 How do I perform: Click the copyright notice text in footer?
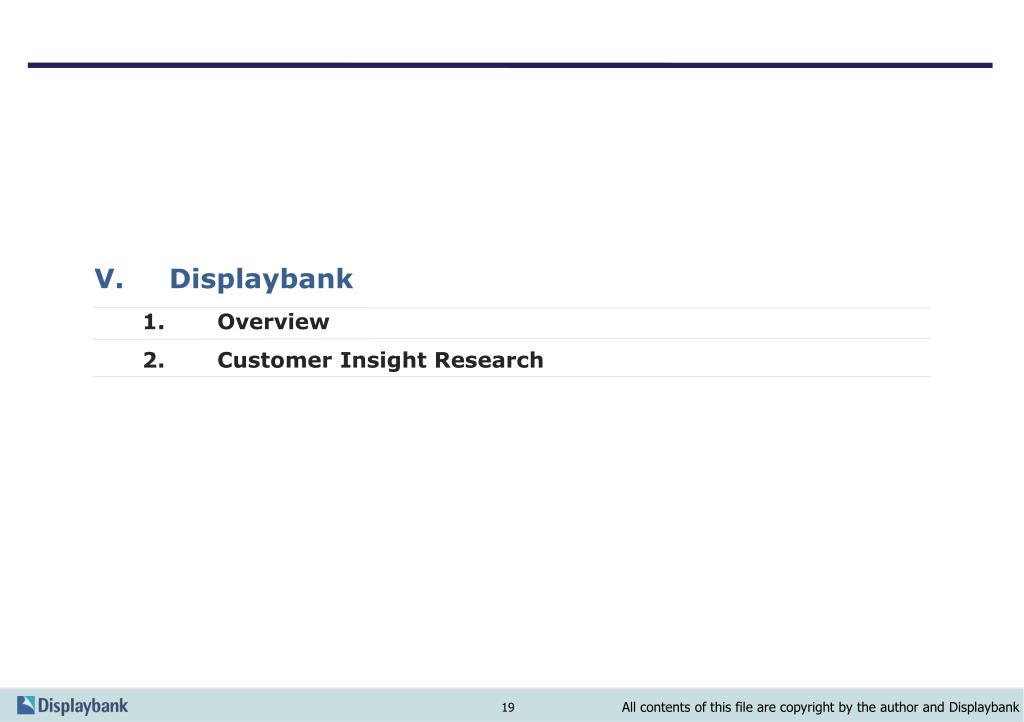tap(820, 707)
